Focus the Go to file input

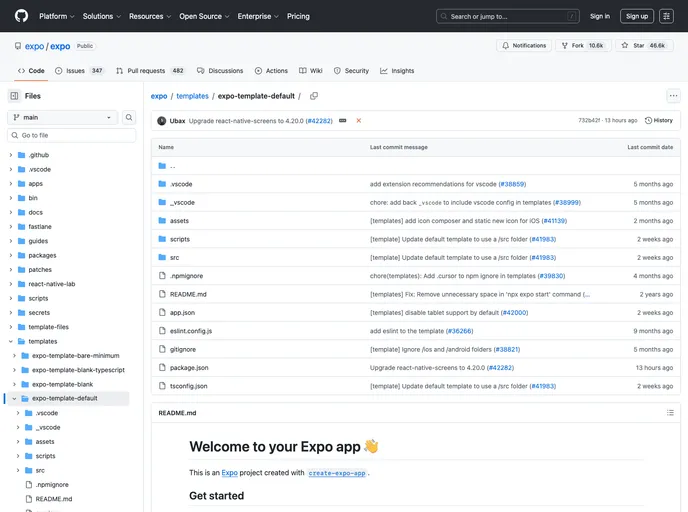[x=75, y=135]
